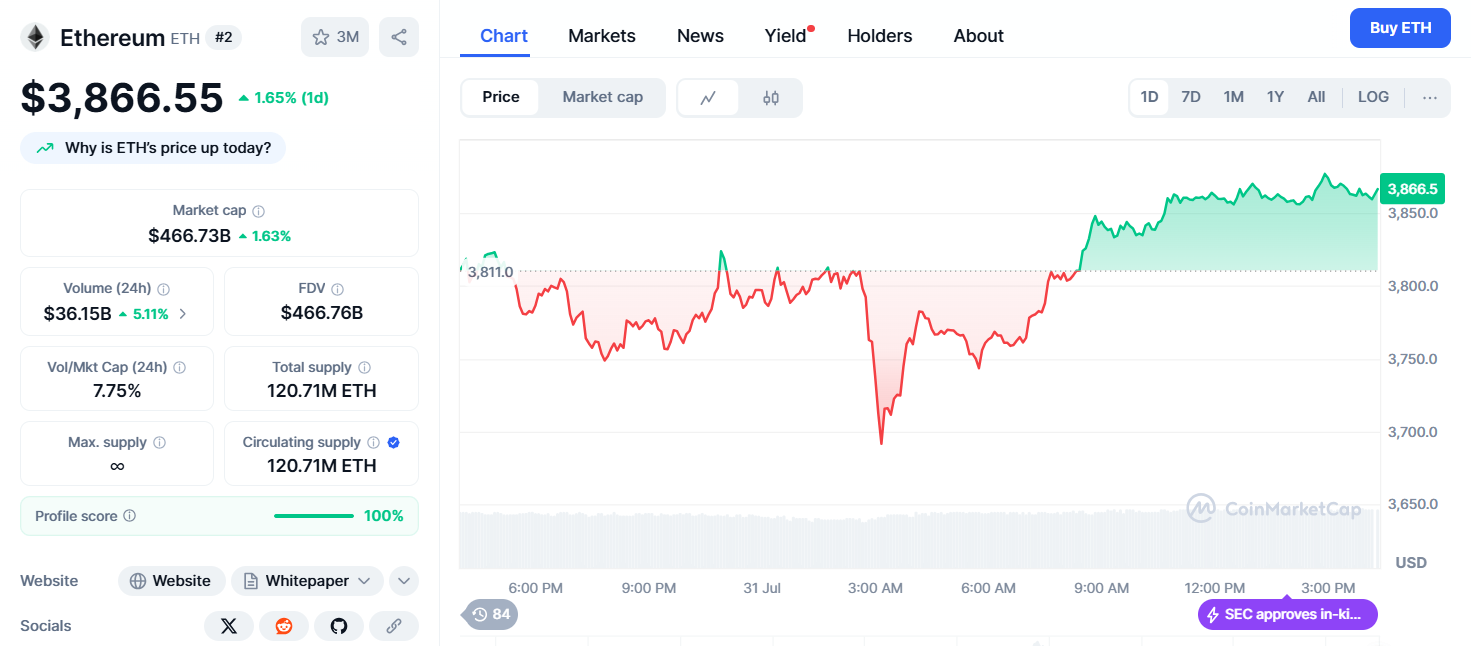Click the 31 Jul date axis label
The height and width of the screenshot is (646, 1471).
tap(762, 588)
